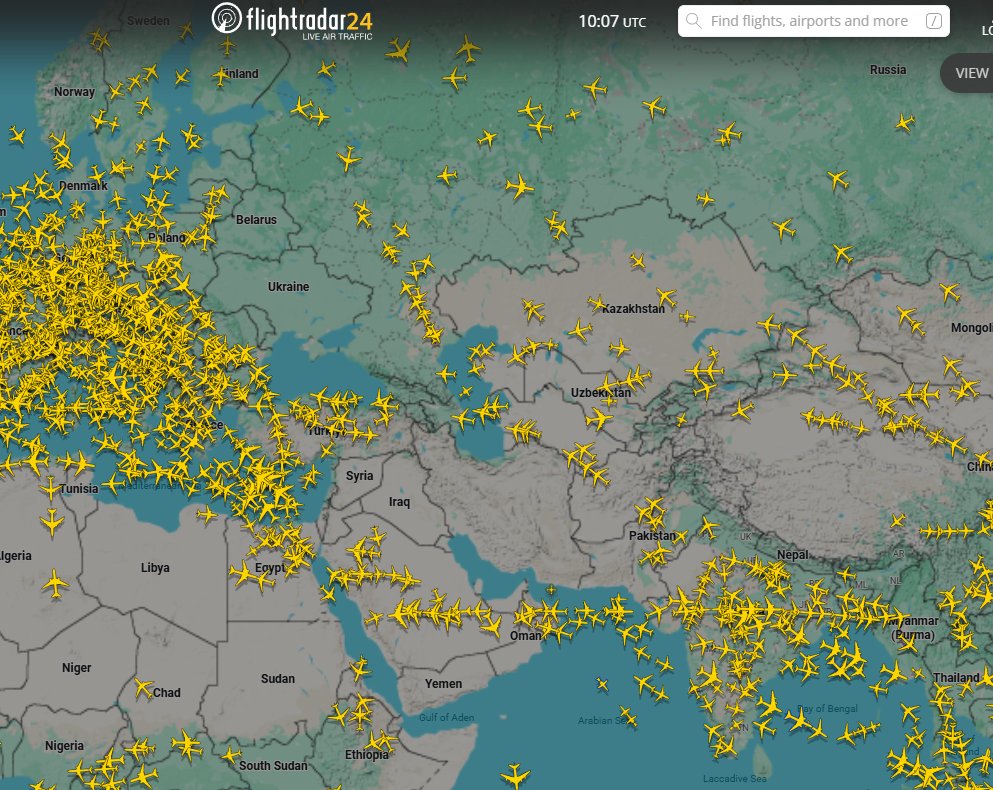The width and height of the screenshot is (993, 790).
Task: Click the airplane above Chad
Action: 142,686
